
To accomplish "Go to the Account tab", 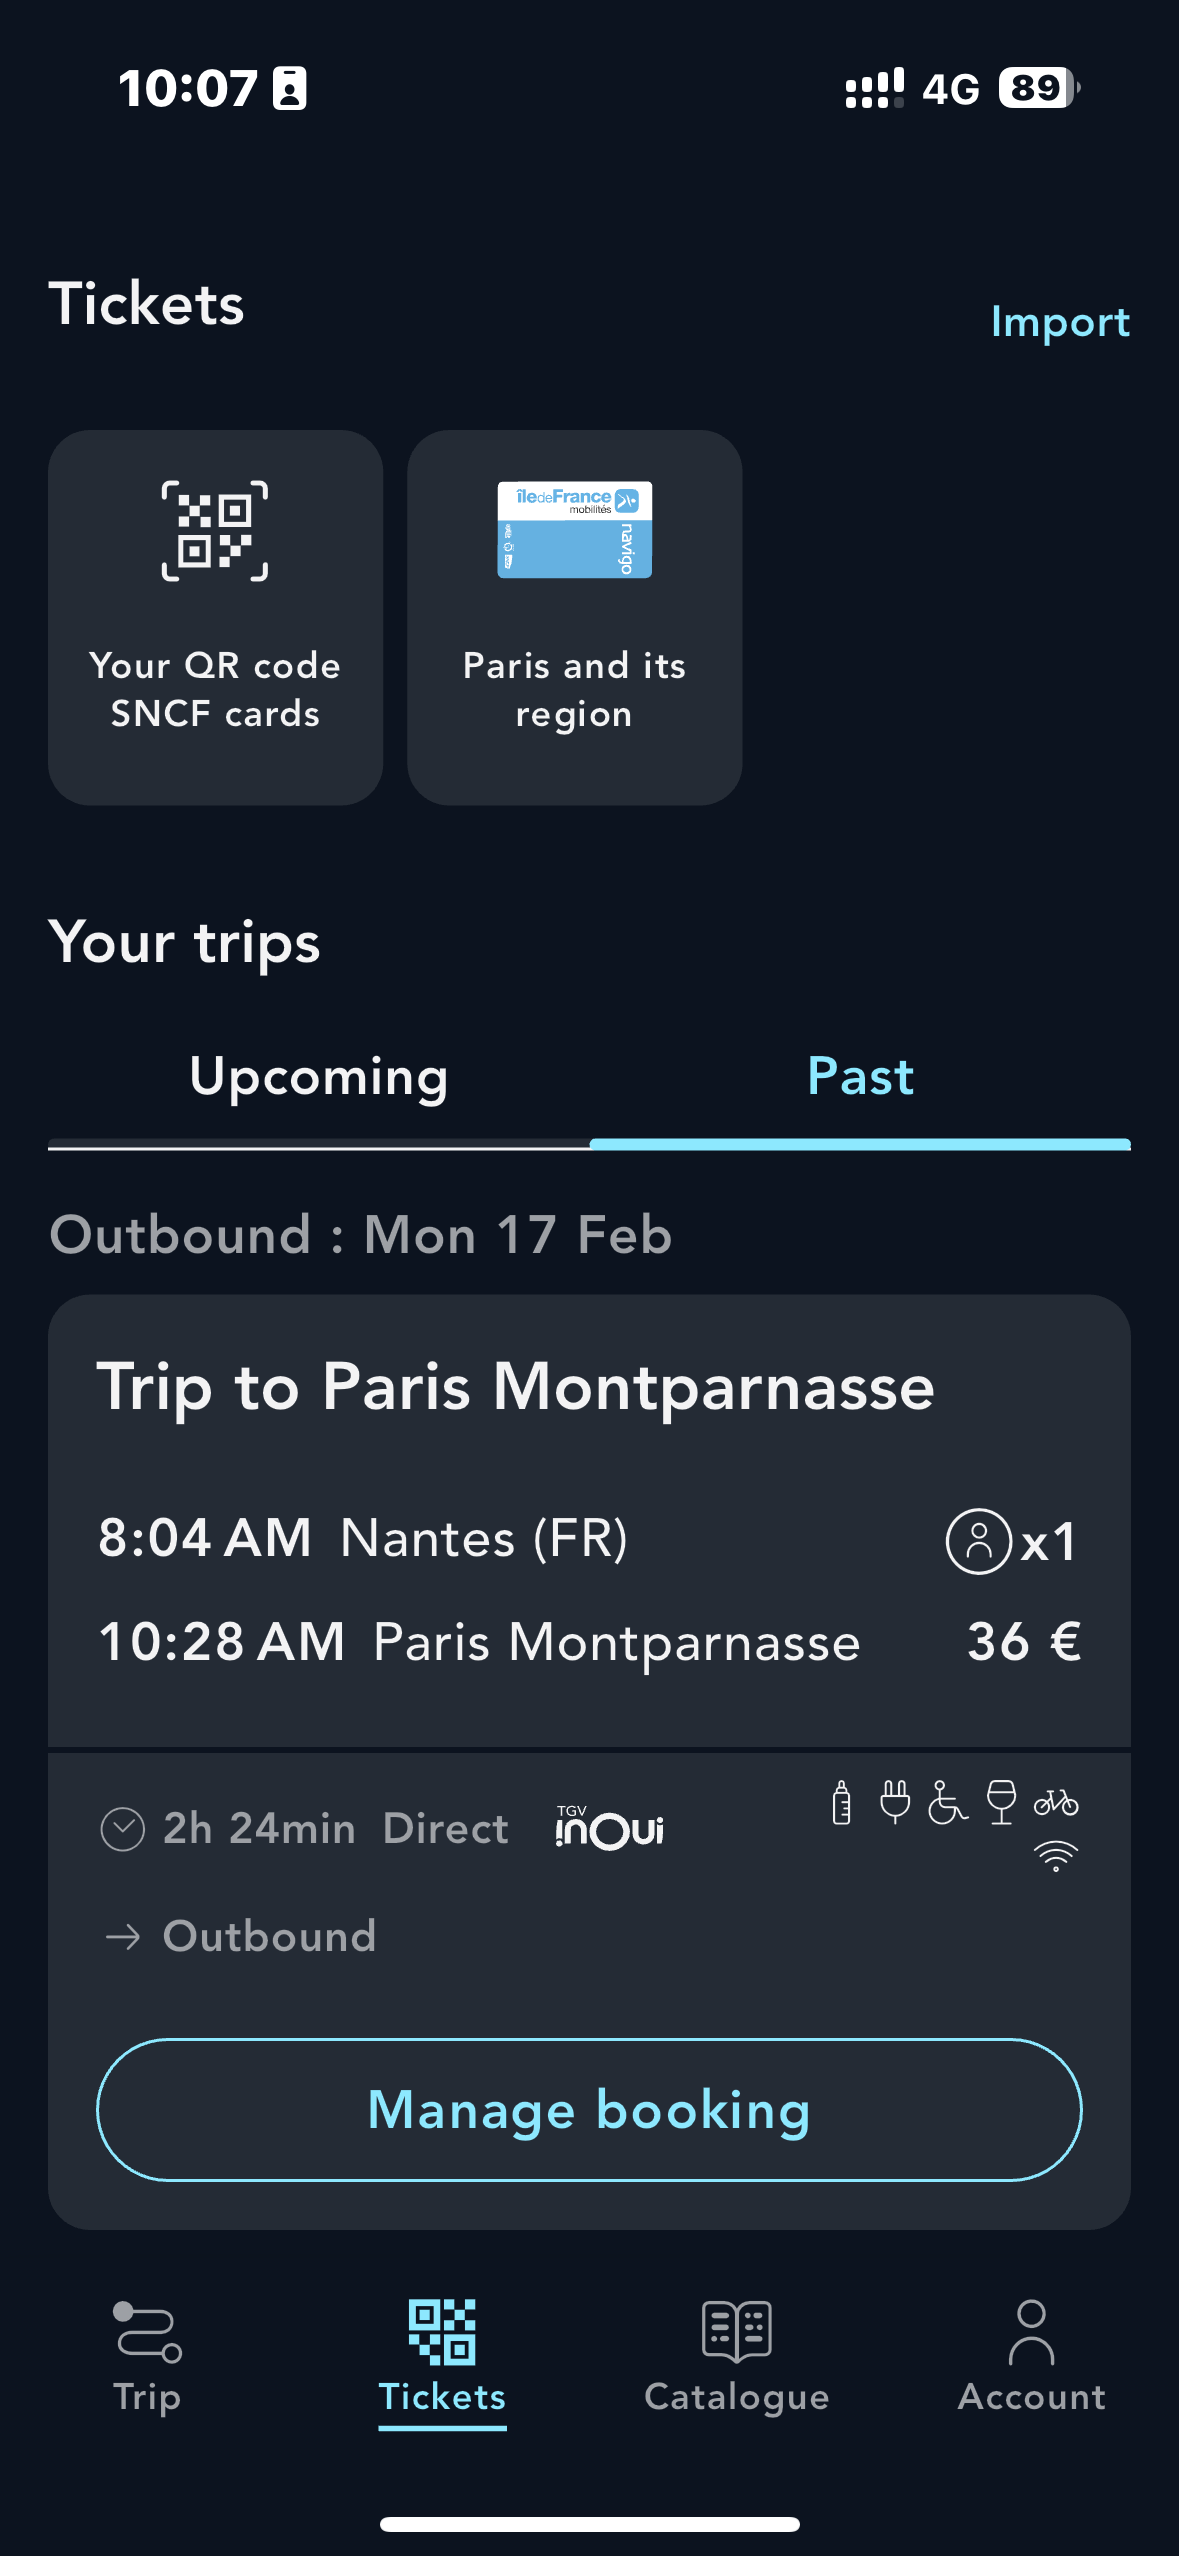I will [x=1031, y=2355].
